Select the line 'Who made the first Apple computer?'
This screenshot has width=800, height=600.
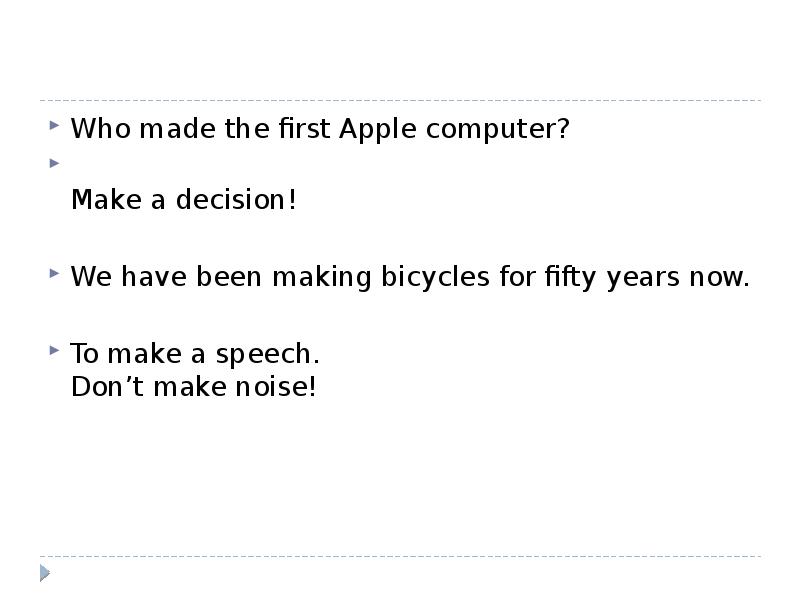pyautogui.click(x=320, y=130)
